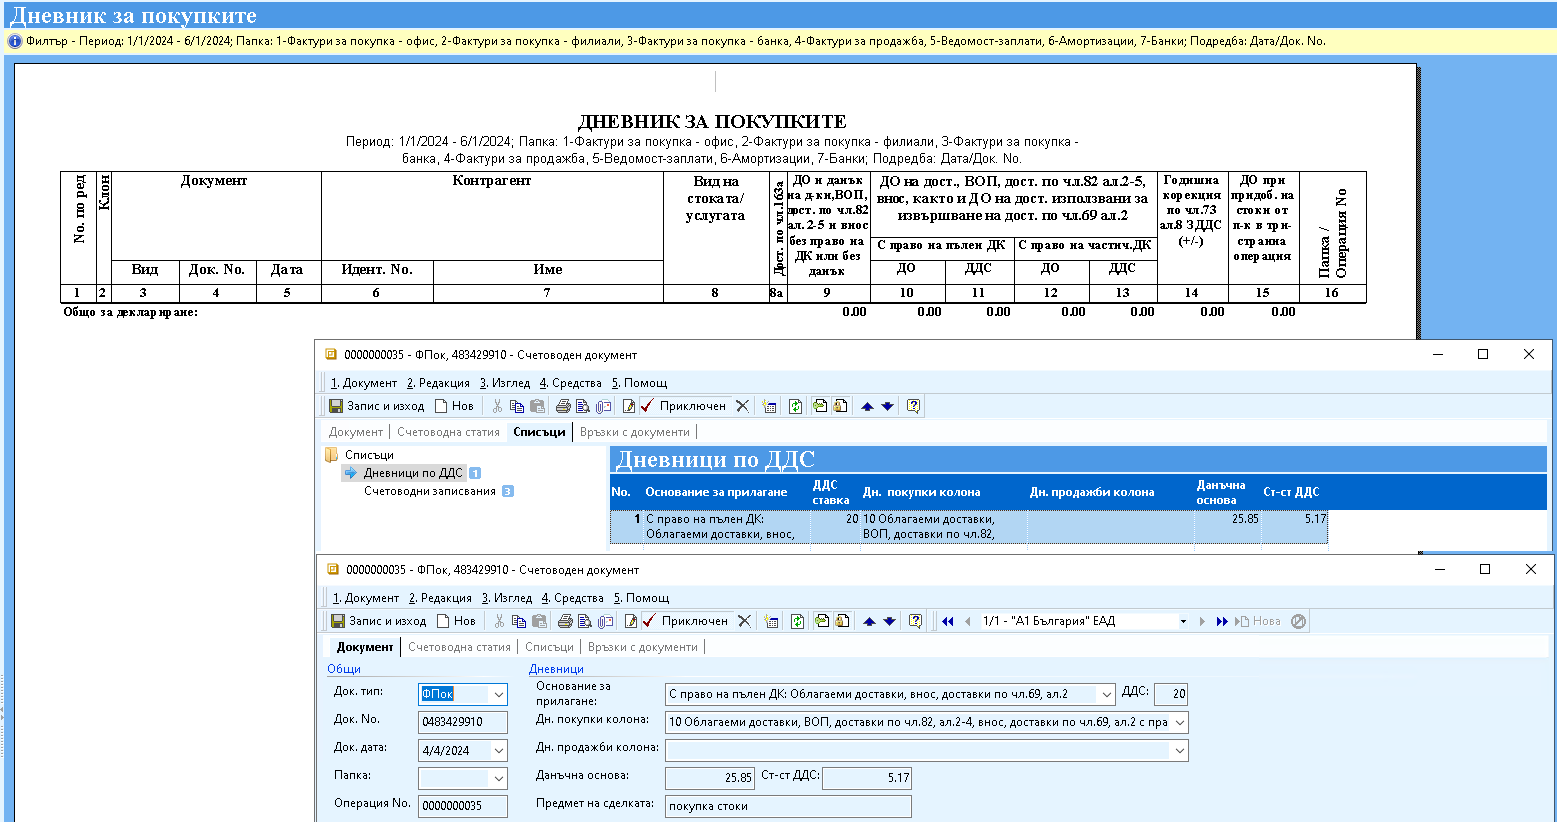Select row 1 in Дневници по ДДС table
Image resolution: width=1557 pixels, height=822 pixels.
(969, 527)
